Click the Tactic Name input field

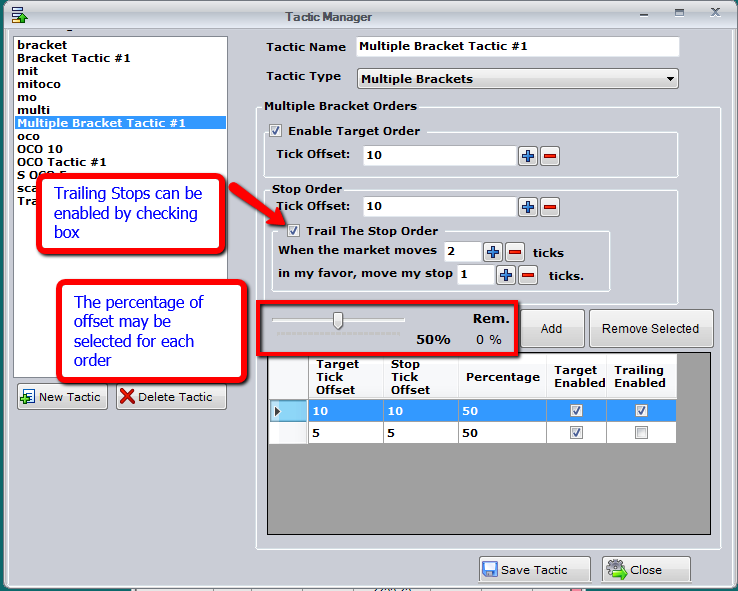coord(517,47)
